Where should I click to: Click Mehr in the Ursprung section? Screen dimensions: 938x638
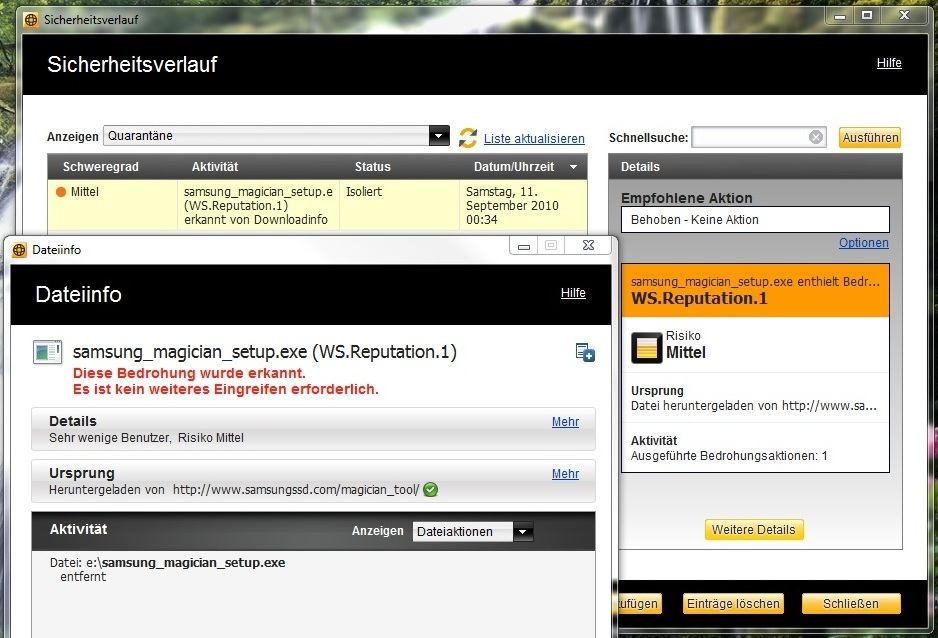565,474
